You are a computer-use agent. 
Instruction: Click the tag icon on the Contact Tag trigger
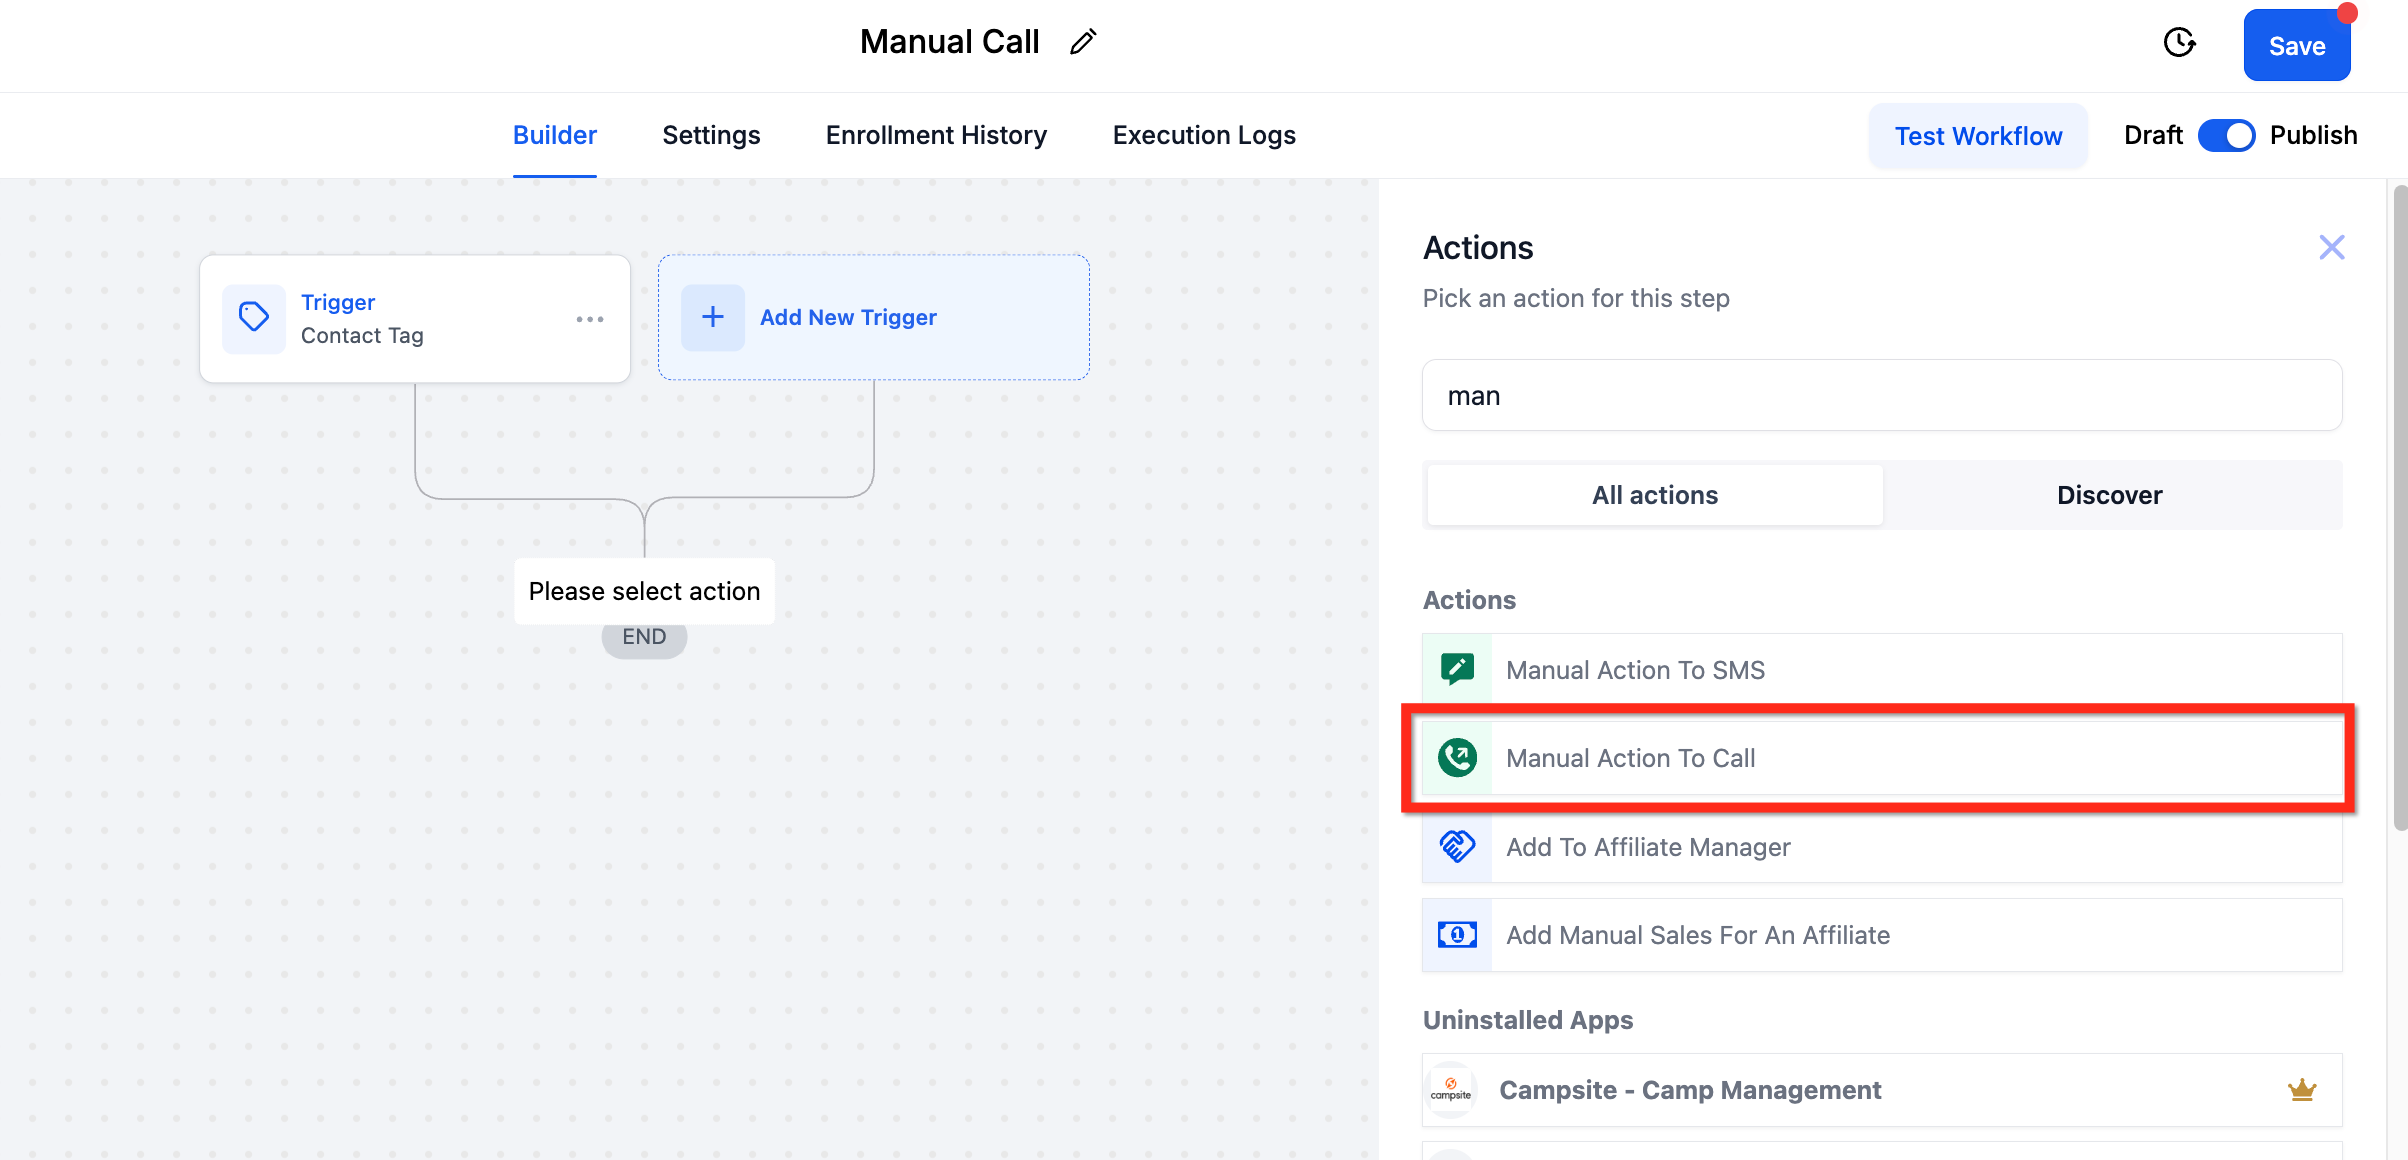point(253,317)
